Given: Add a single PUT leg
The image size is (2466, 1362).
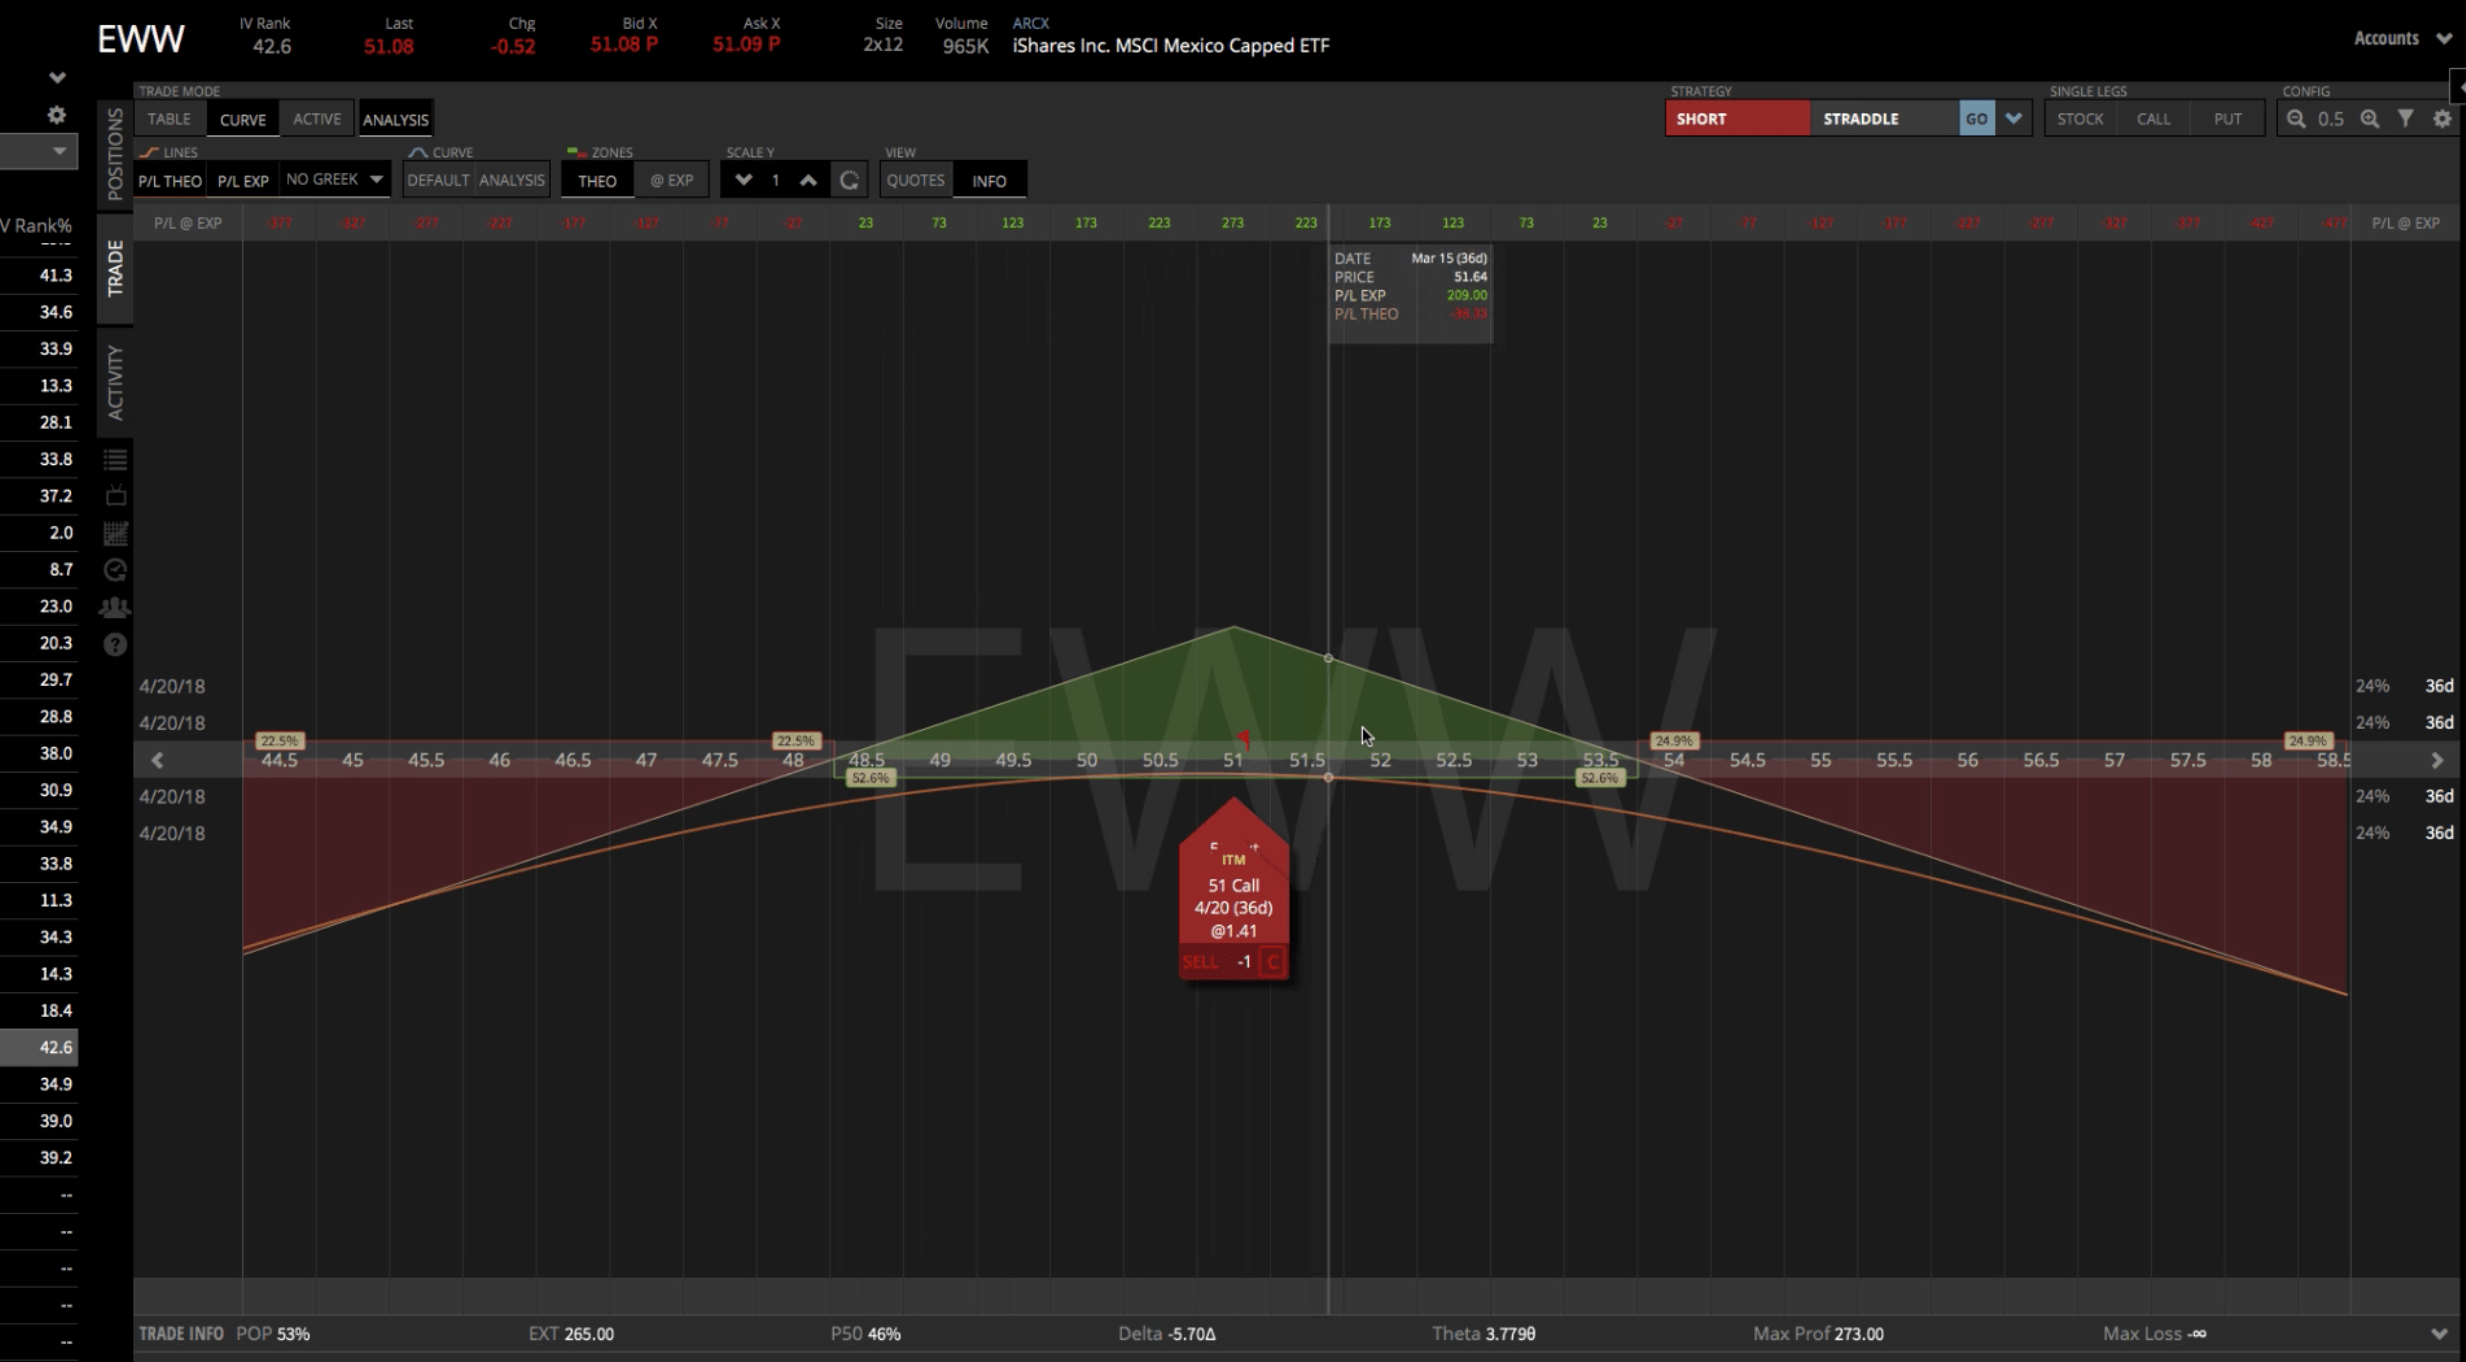Looking at the screenshot, I should [x=2227, y=119].
